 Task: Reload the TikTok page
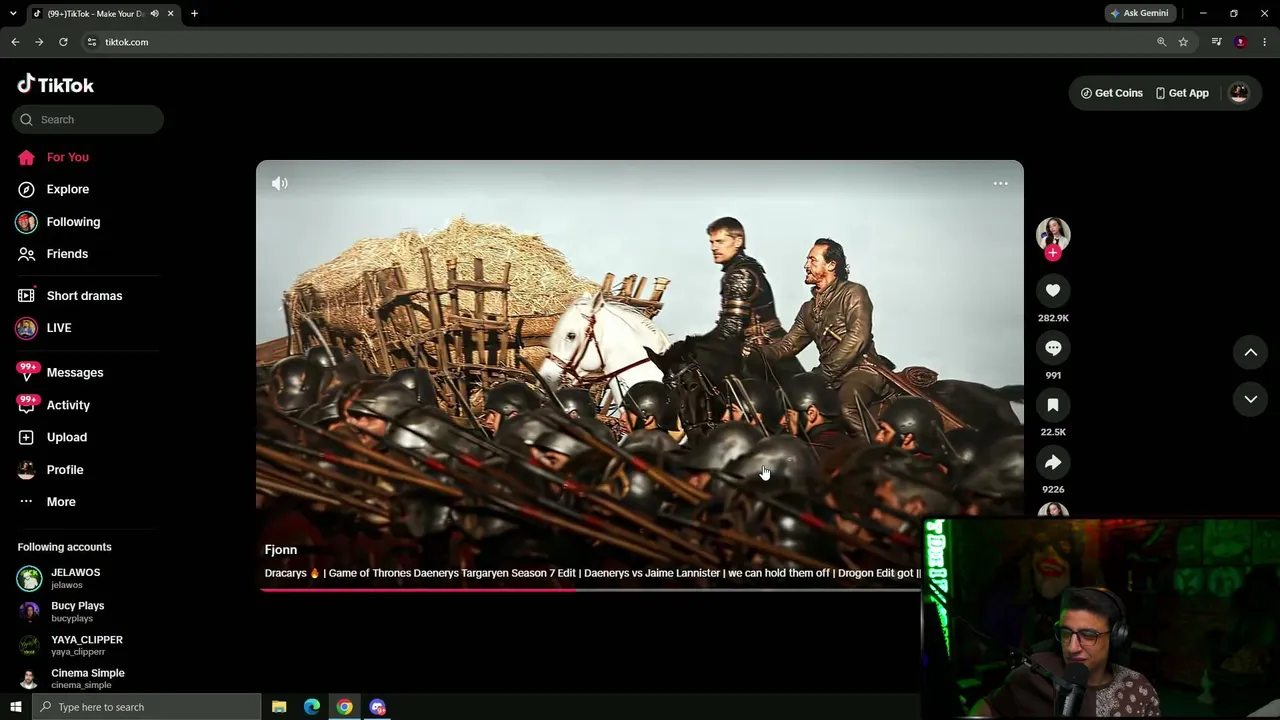click(63, 42)
